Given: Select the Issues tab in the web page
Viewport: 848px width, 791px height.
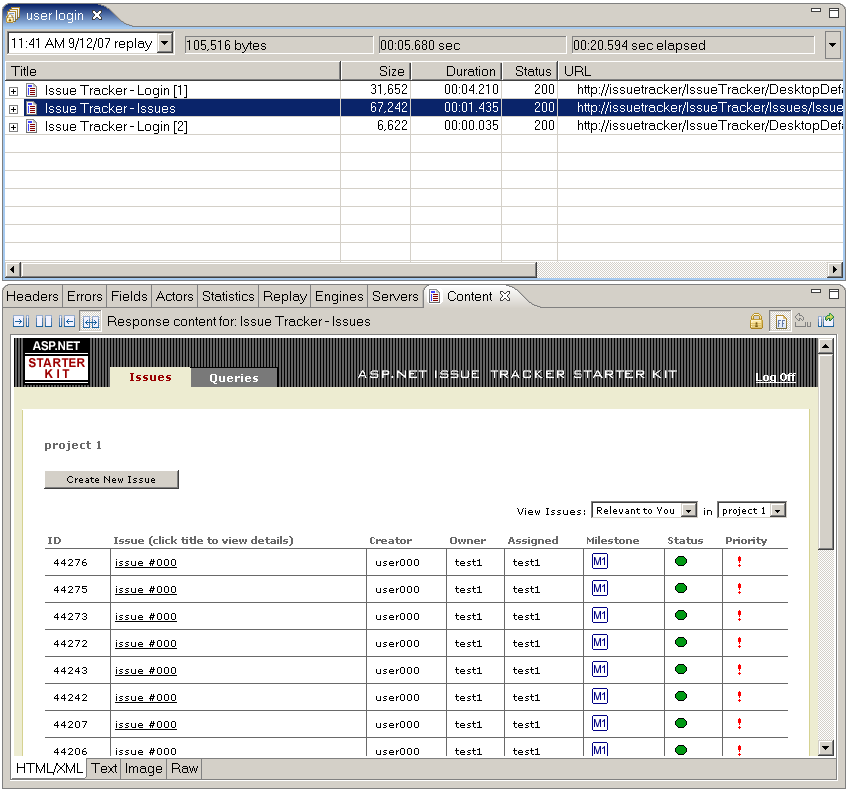Looking at the screenshot, I should point(150,377).
